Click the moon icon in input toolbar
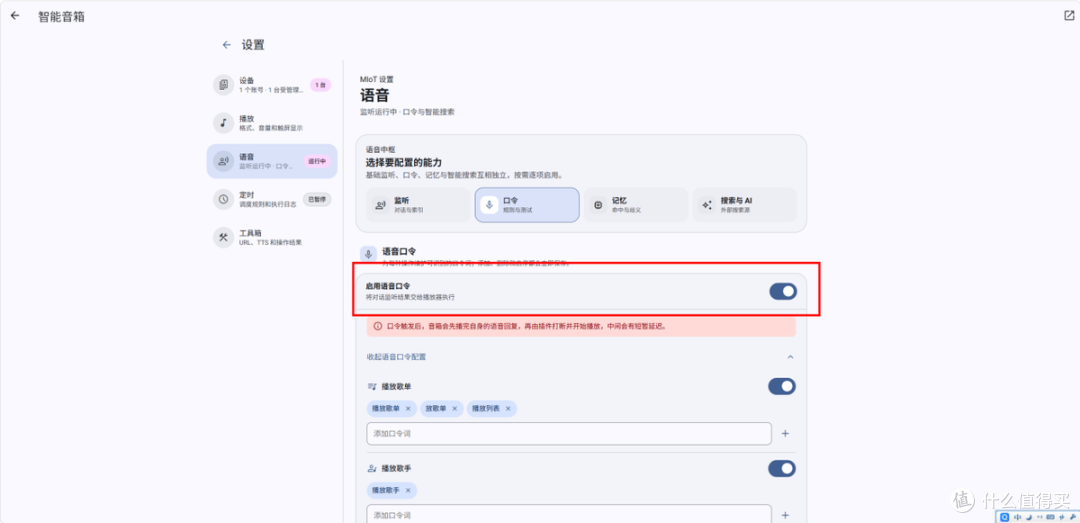1080x523 pixels. click(x=1027, y=517)
